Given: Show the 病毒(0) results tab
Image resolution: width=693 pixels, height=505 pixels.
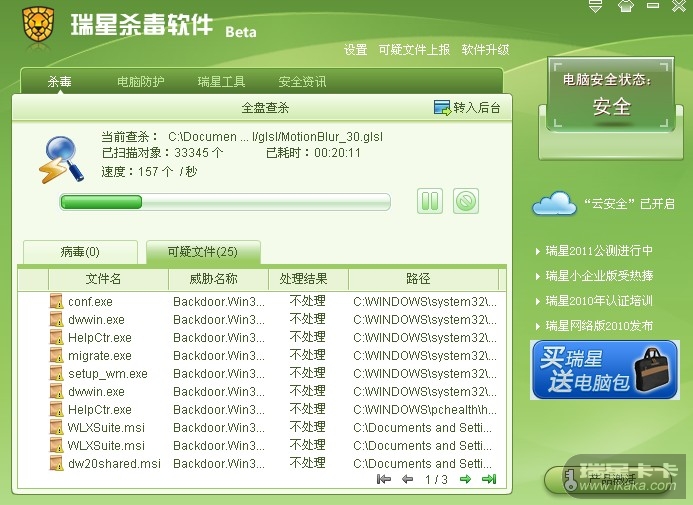Looking at the screenshot, I should point(80,252).
